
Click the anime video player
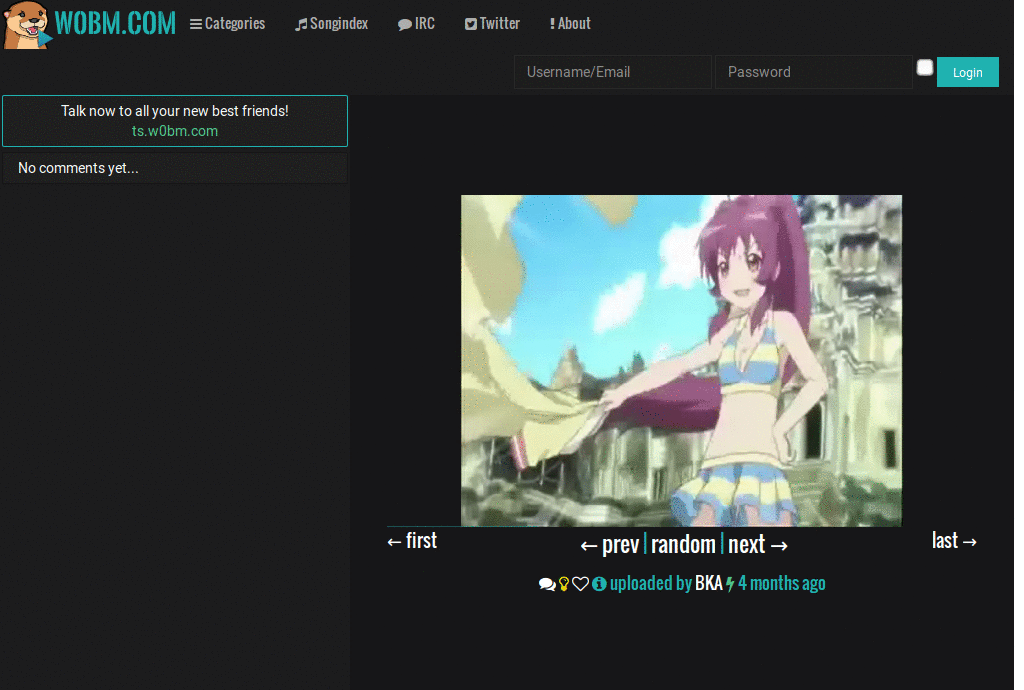point(681,360)
